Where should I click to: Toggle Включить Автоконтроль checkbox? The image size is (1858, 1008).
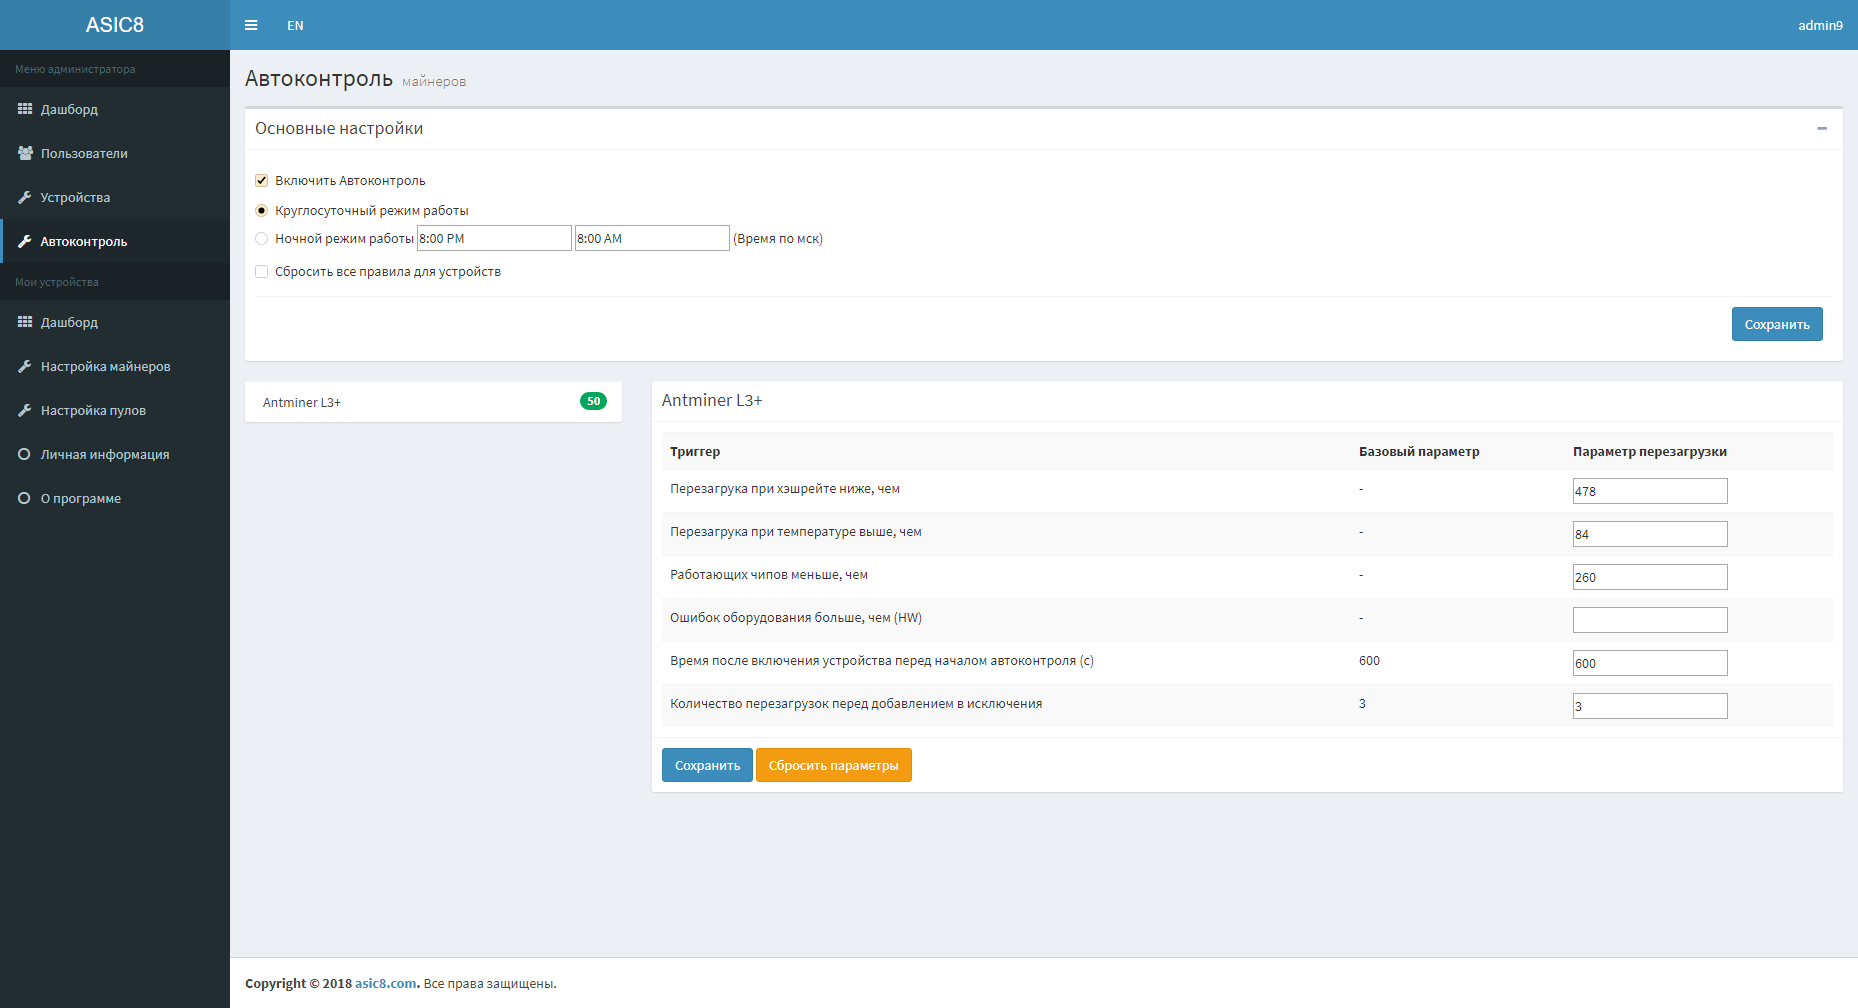[x=261, y=181]
